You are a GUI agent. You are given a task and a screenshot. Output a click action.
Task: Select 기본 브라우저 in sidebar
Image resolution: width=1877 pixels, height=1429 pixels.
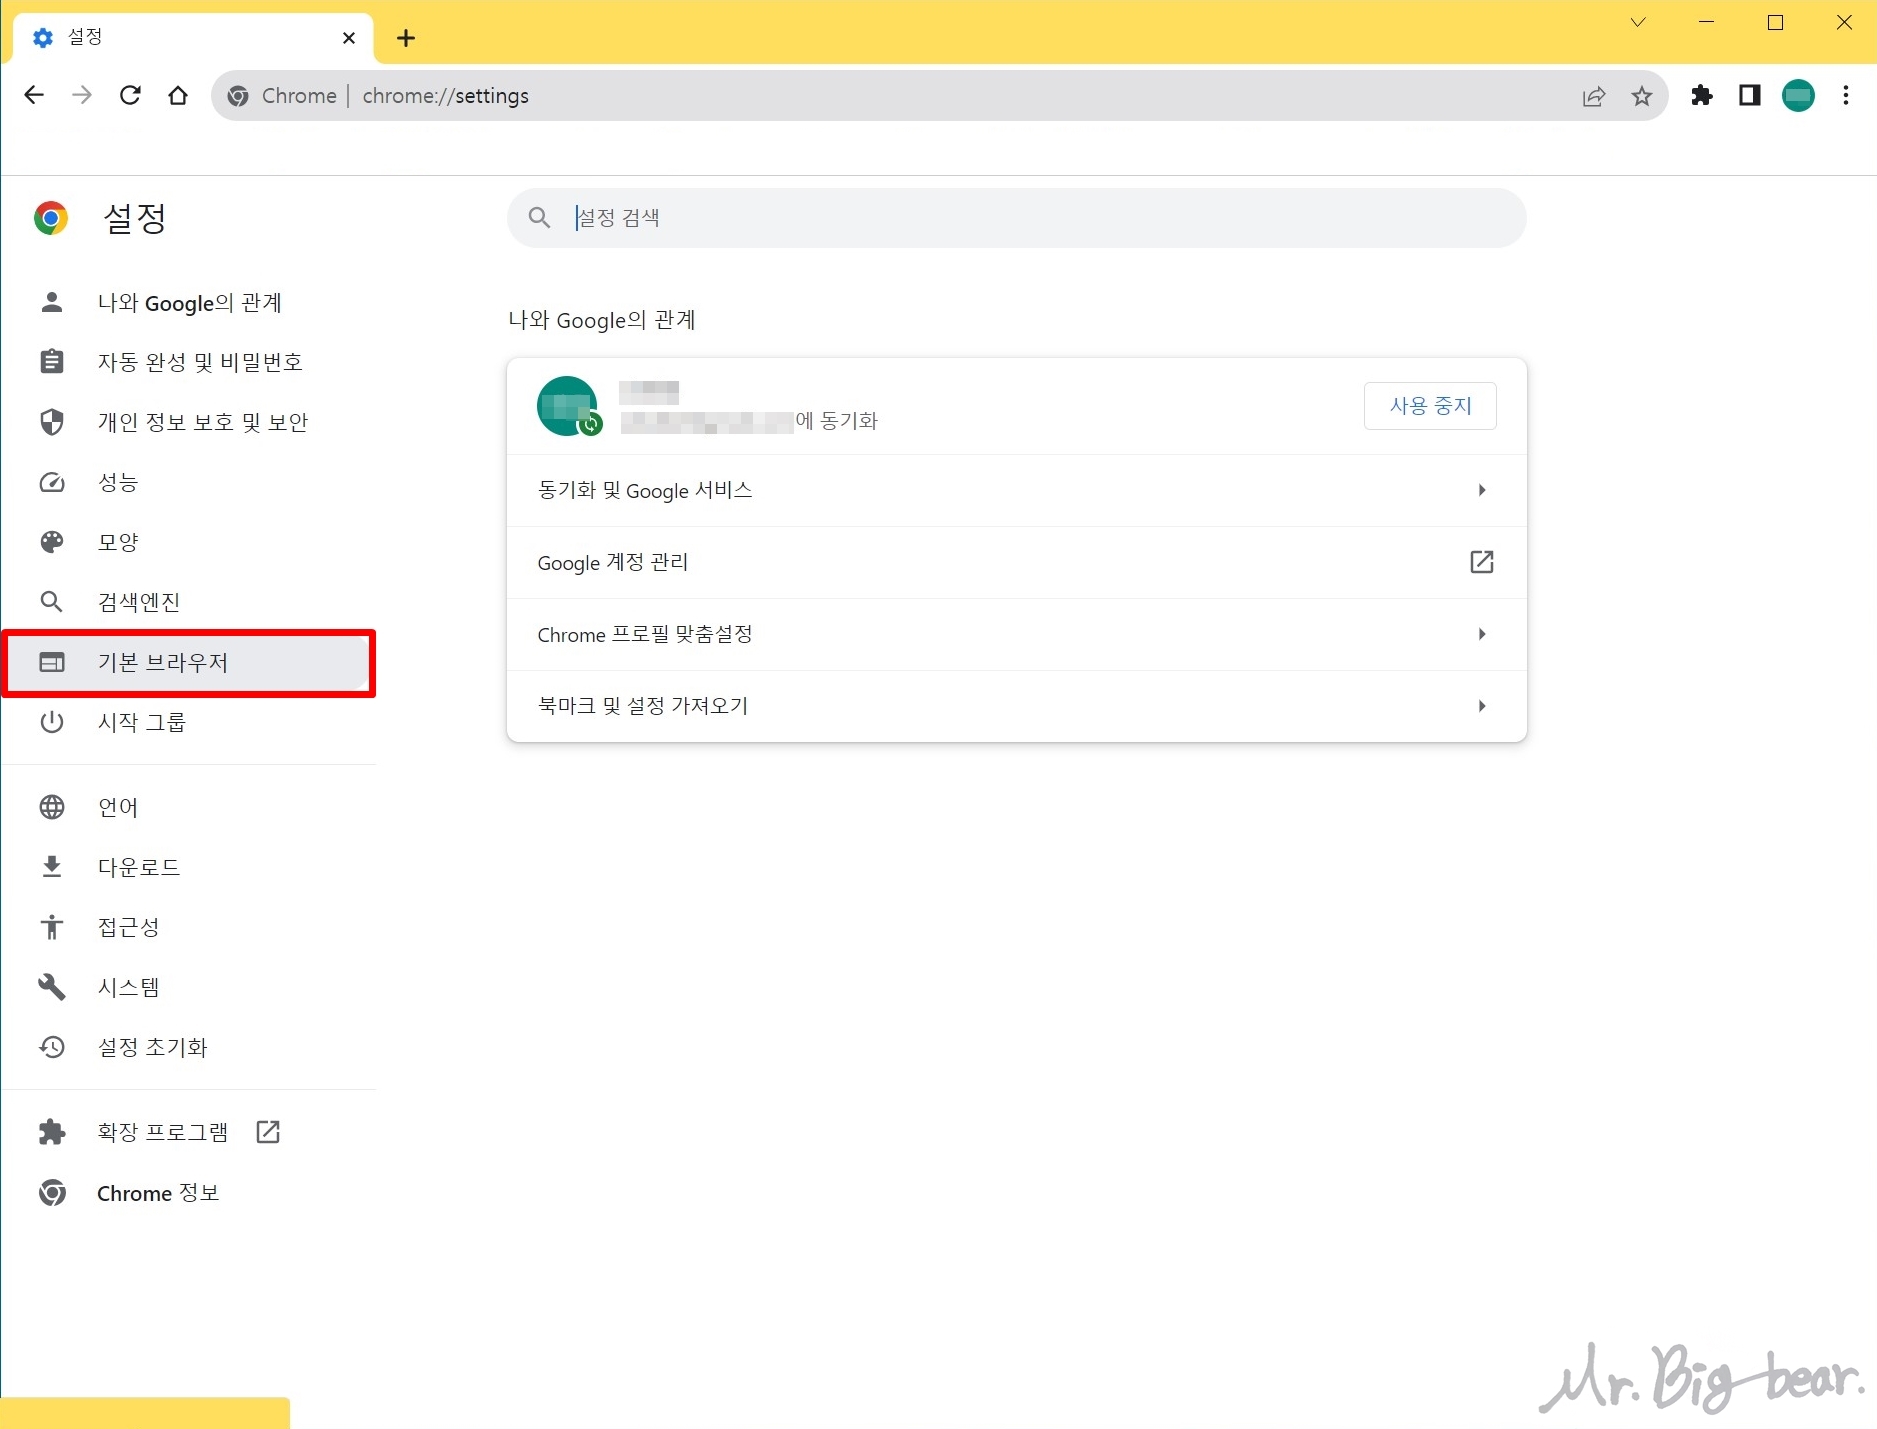190,662
